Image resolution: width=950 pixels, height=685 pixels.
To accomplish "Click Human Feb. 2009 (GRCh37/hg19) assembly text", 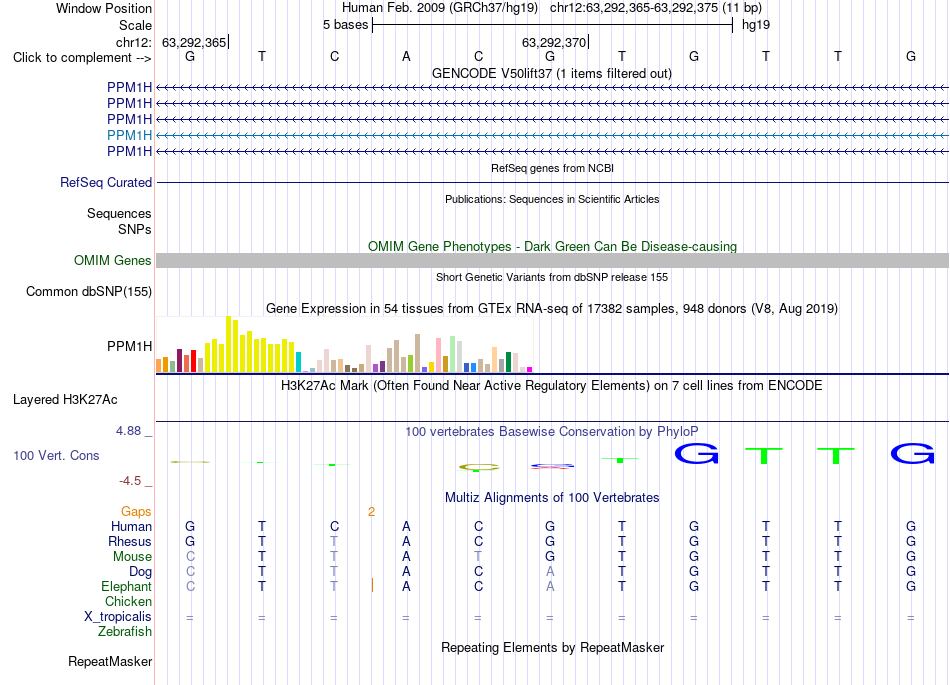I will point(440,8).
